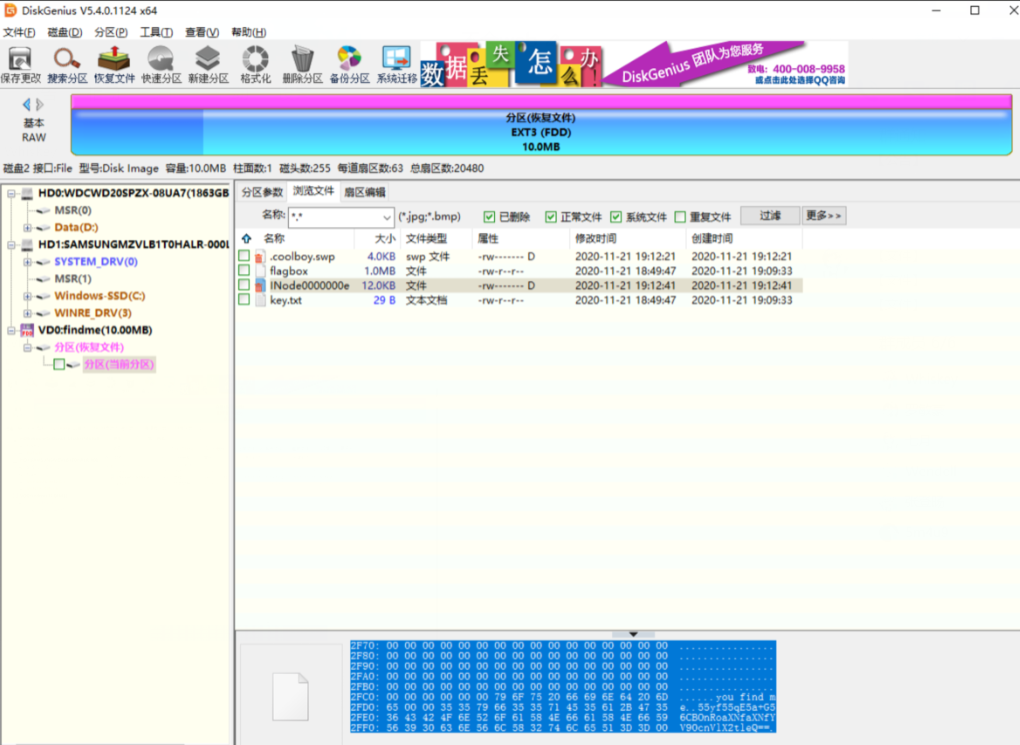
Task: Expand the Windows-SSD(C:) partition node
Action: (x=27, y=296)
